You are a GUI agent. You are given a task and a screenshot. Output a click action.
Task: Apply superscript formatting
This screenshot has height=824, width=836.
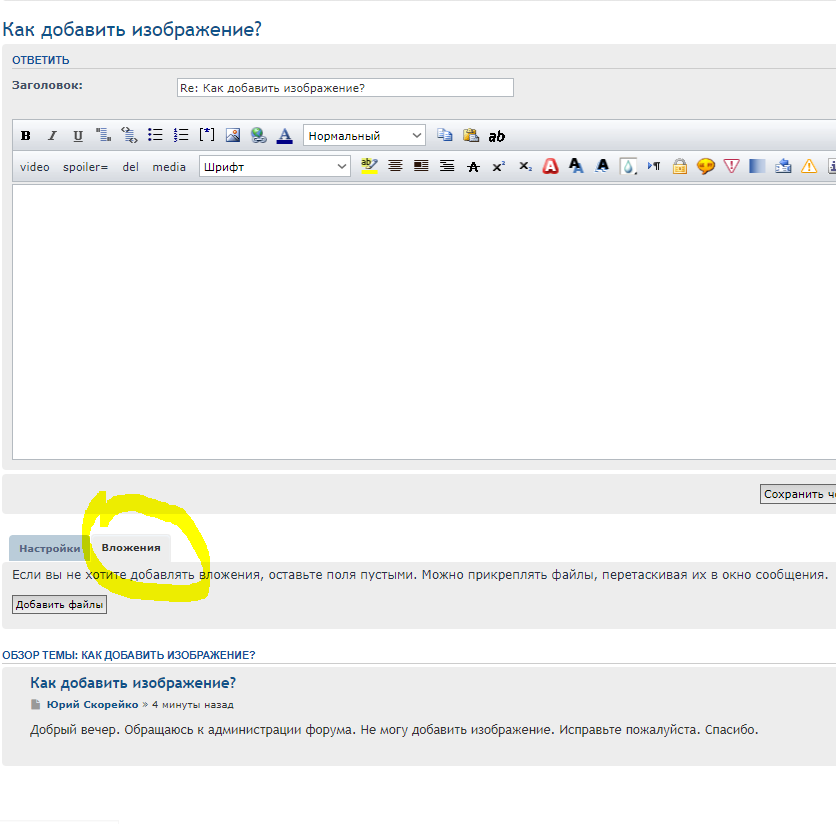click(x=498, y=167)
